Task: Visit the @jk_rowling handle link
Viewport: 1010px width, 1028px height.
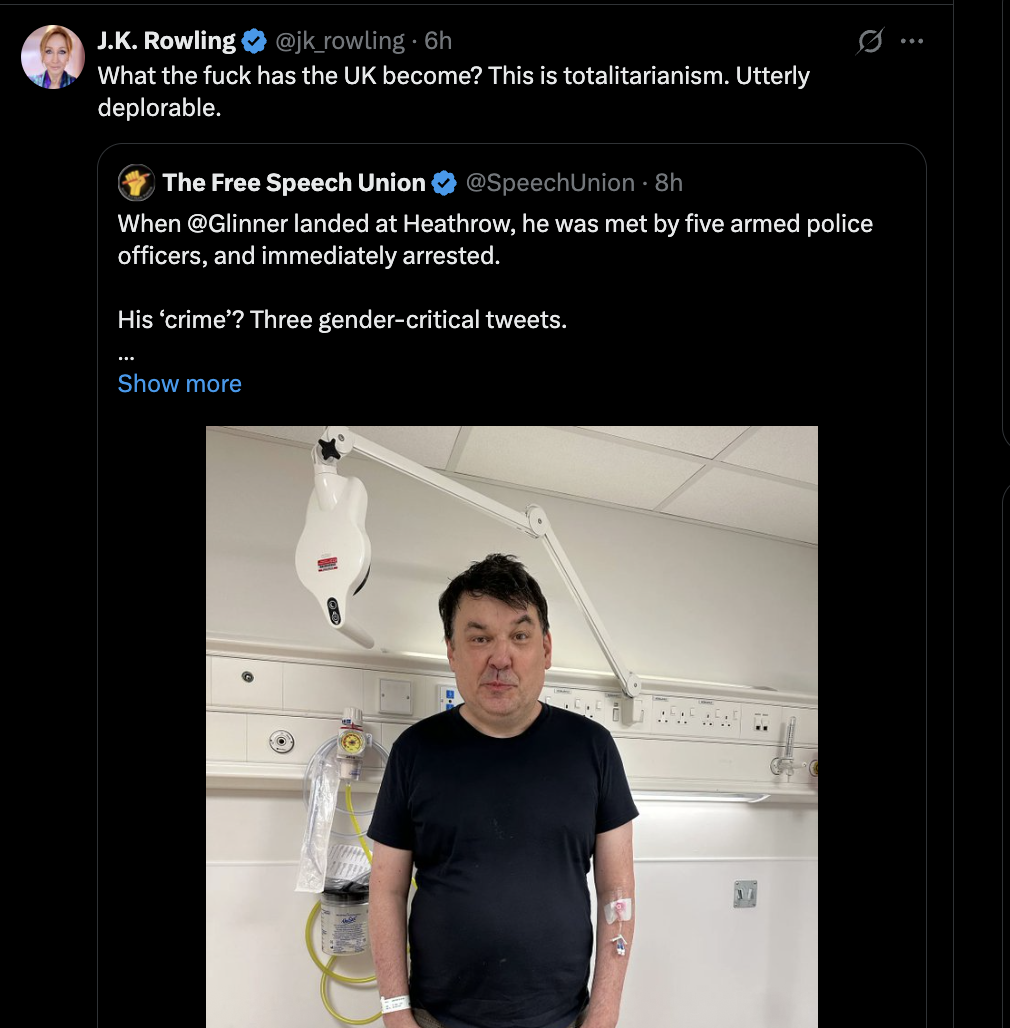Action: click(x=339, y=41)
